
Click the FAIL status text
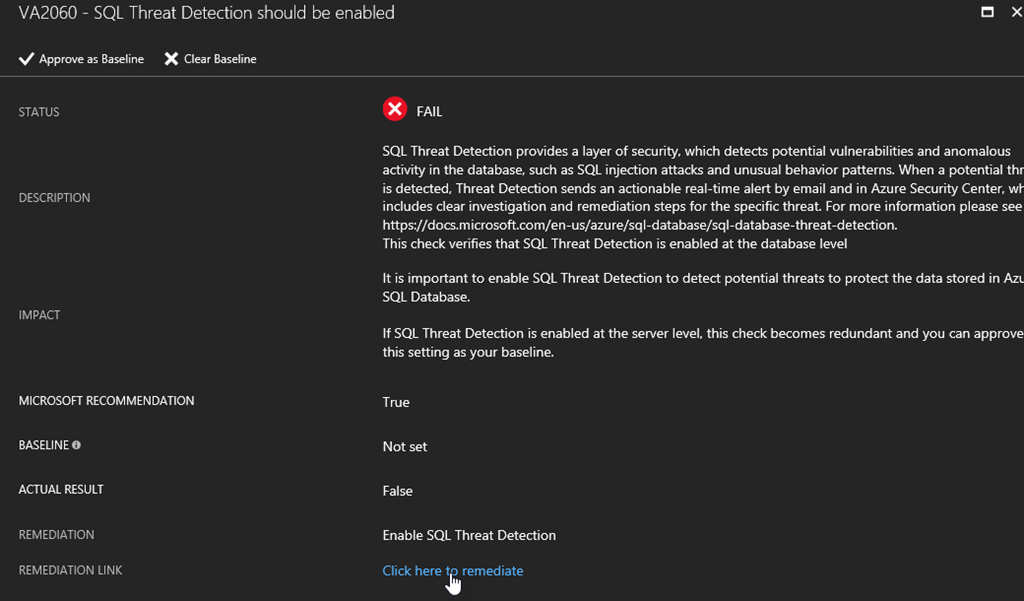(429, 112)
